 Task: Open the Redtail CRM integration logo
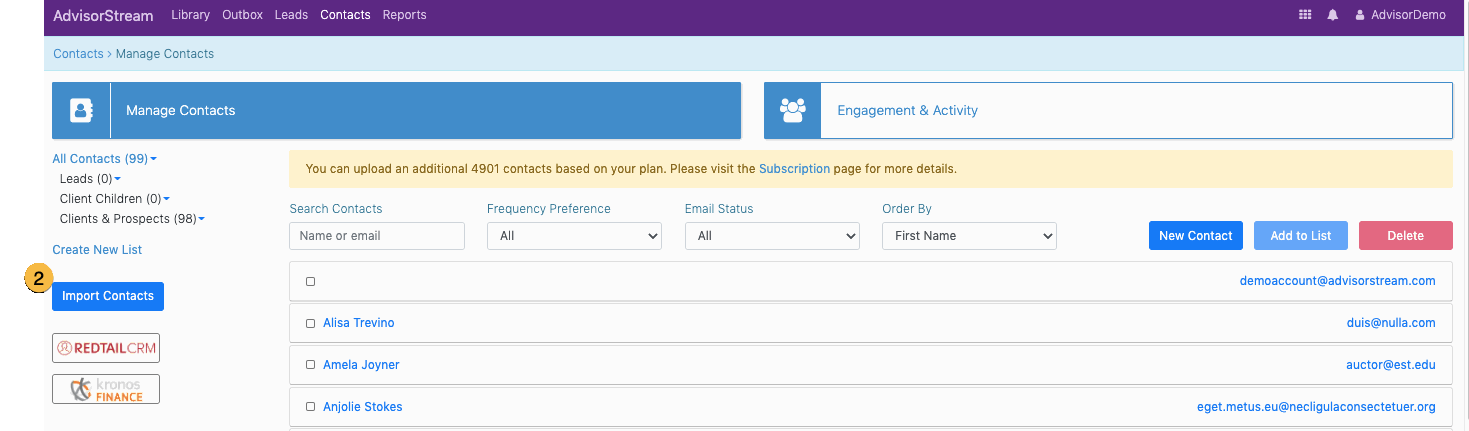pos(106,348)
